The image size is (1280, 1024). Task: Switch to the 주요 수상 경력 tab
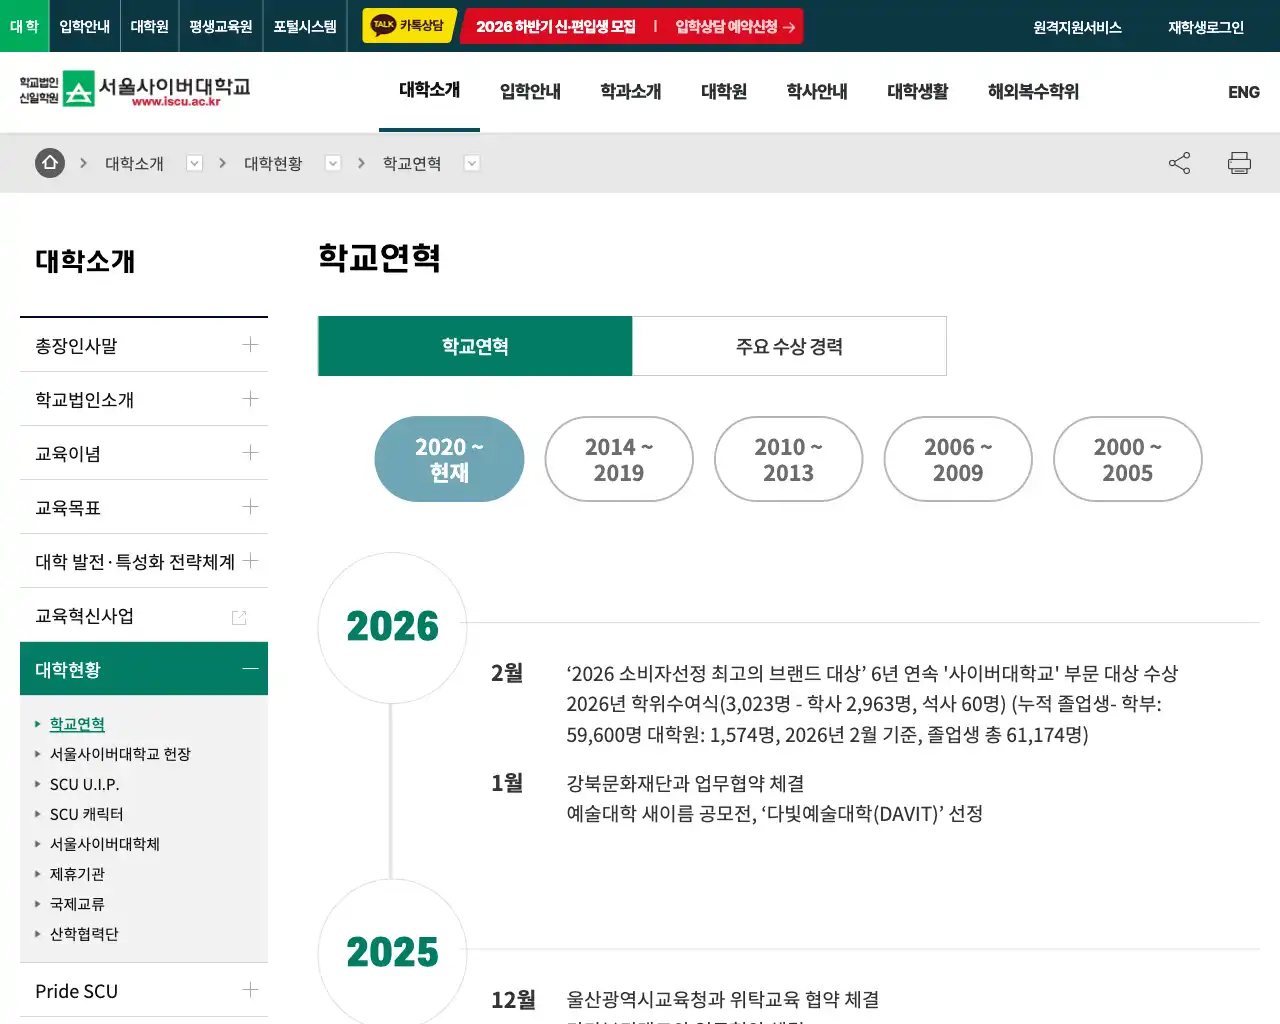point(789,346)
